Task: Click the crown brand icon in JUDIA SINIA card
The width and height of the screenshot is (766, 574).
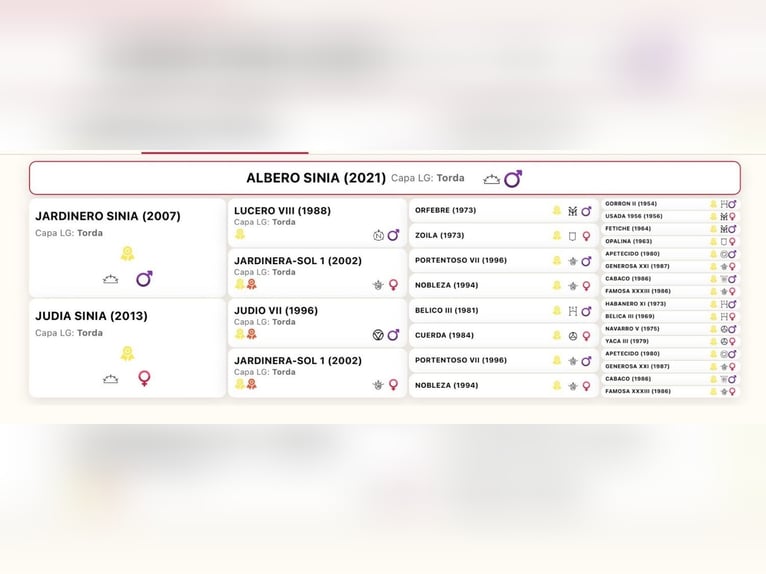Action: point(111,379)
